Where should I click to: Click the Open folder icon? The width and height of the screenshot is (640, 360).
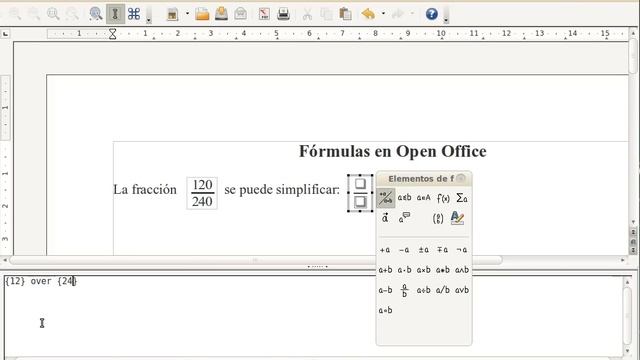coord(202,14)
